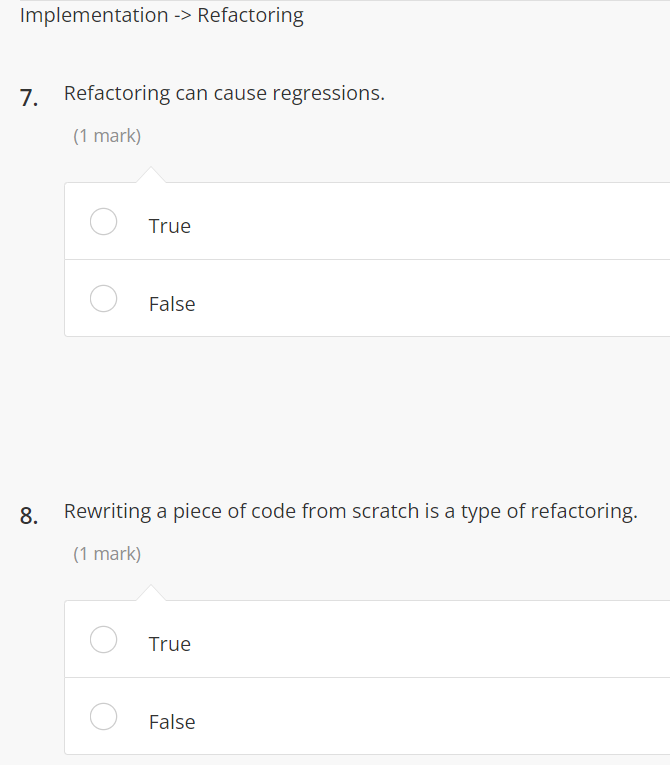Choose False radio button for question 8
The width and height of the screenshot is (670, 765).
(x=104, y=716)
